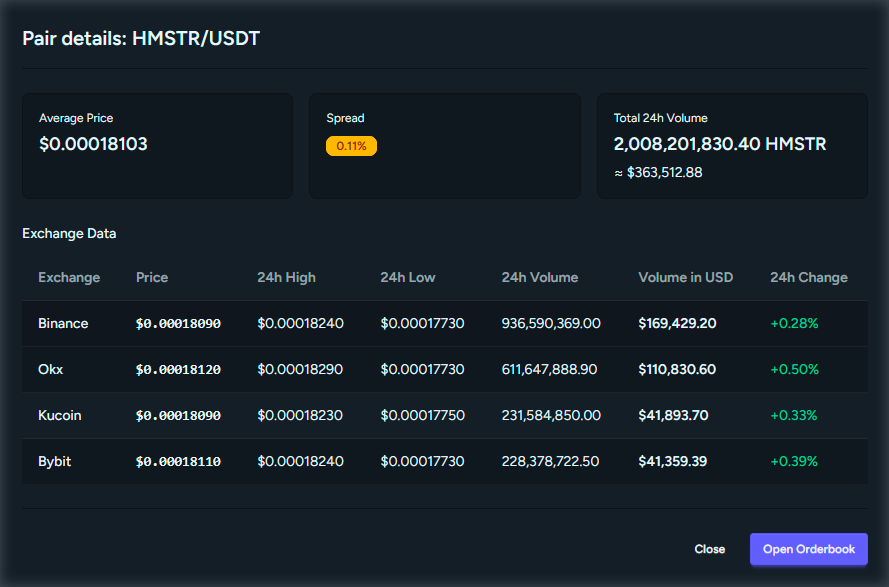Click the Close button
This screenshot has width=889, height=587.
(710, 549)
